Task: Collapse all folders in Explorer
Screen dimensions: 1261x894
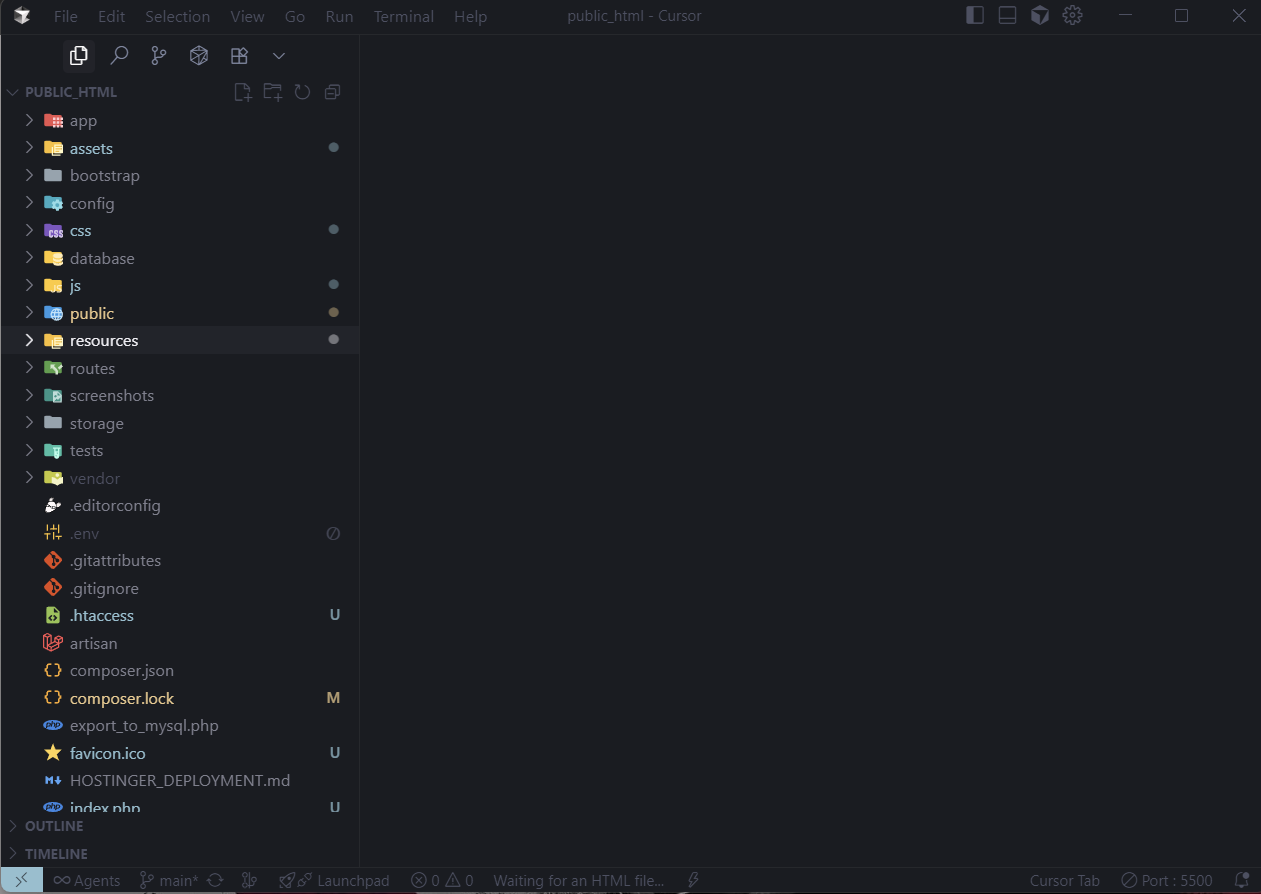Action: coord(332,91)
